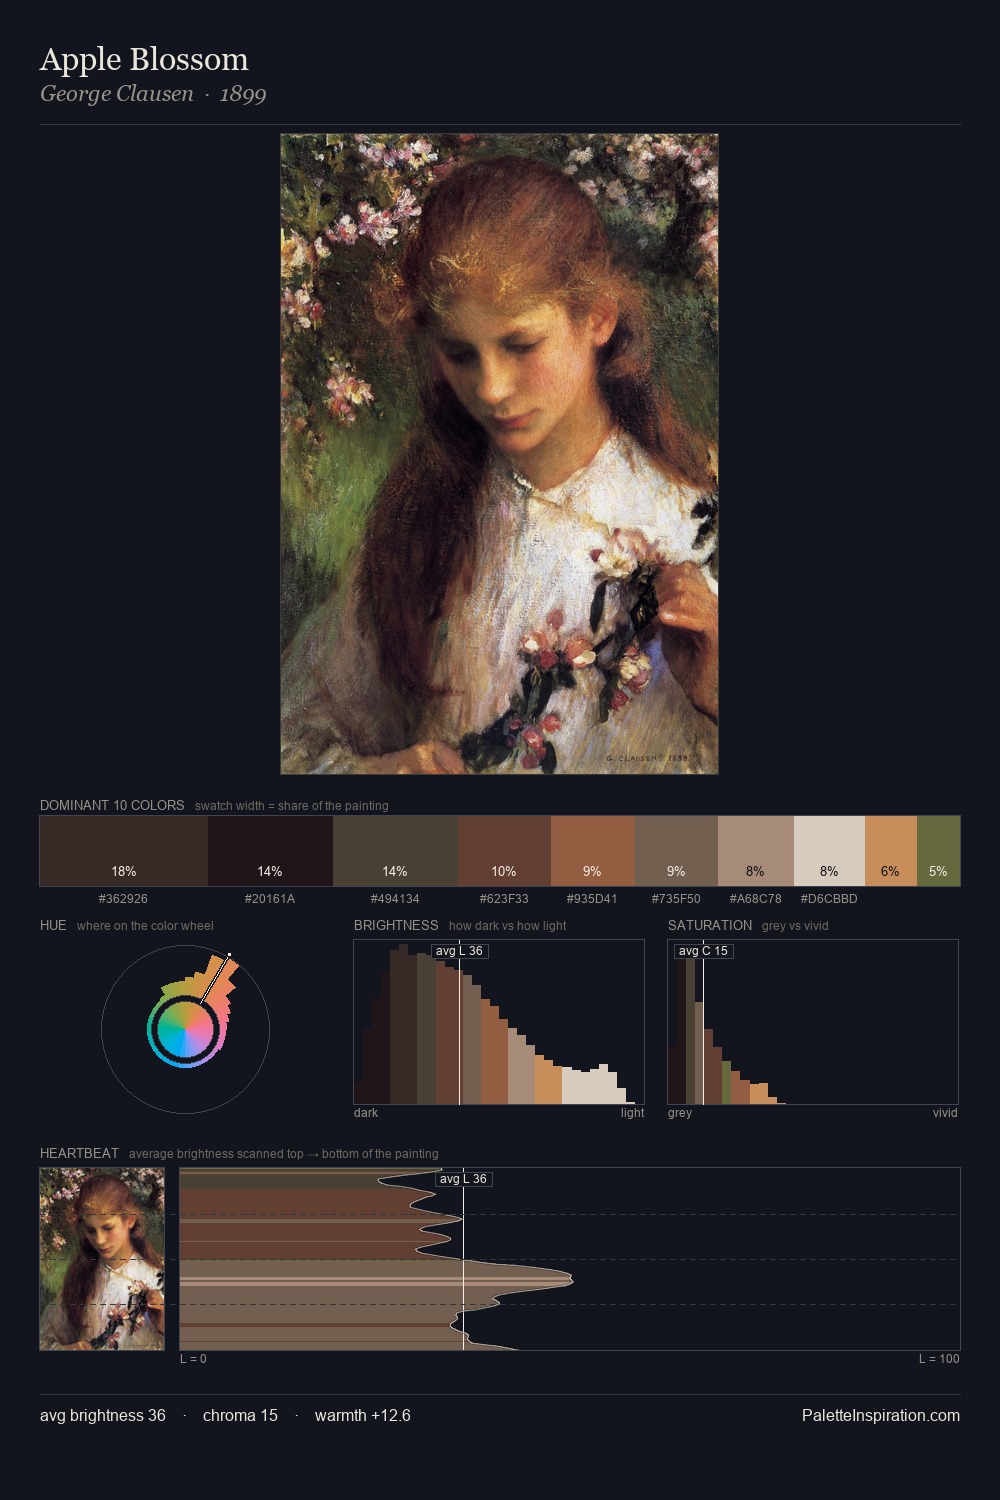Click 'grey vs vivid' caption
This screenshot has width=1000, height=1500.
[x=796, y=926]
